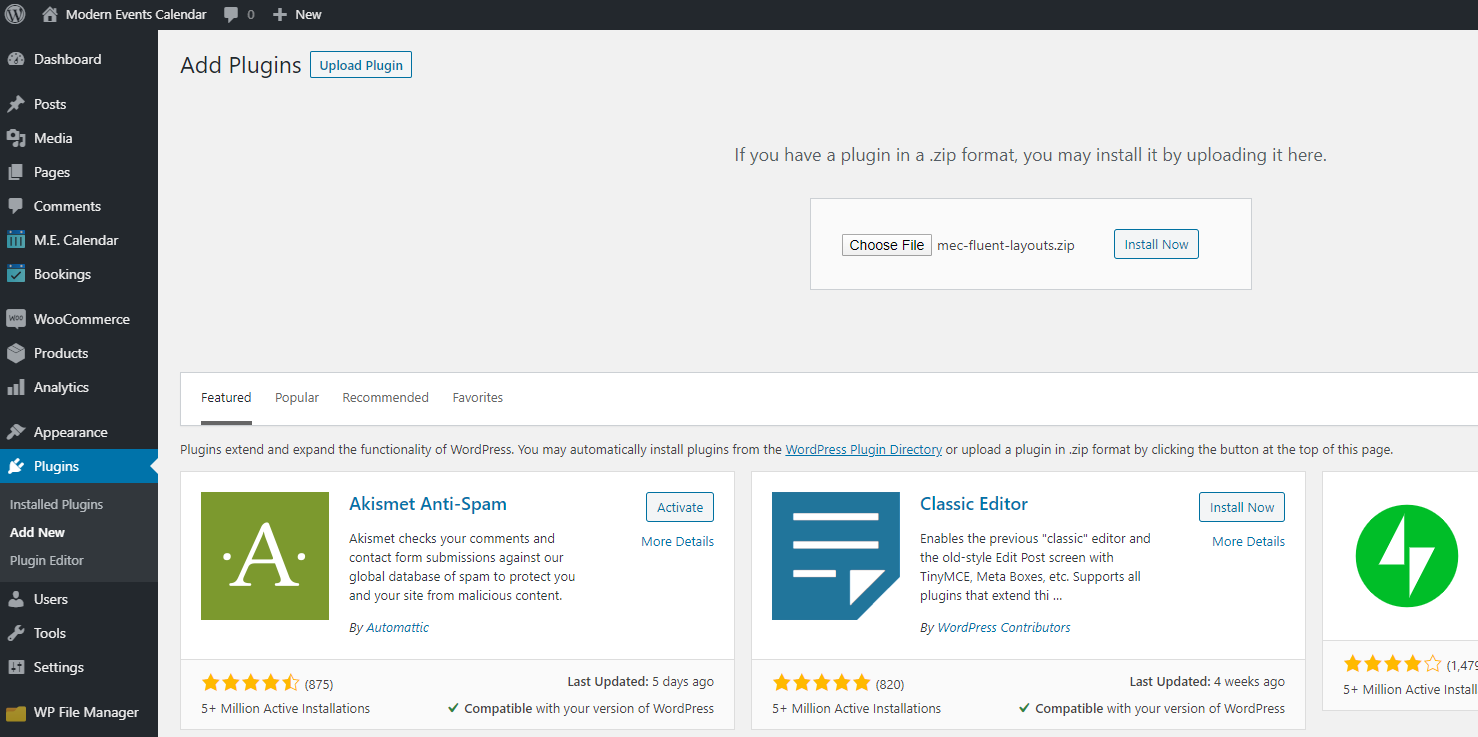Click the WP File Manager folder icon
The height and width of the screenshot is (737, 1478).
tap(16, 712)
